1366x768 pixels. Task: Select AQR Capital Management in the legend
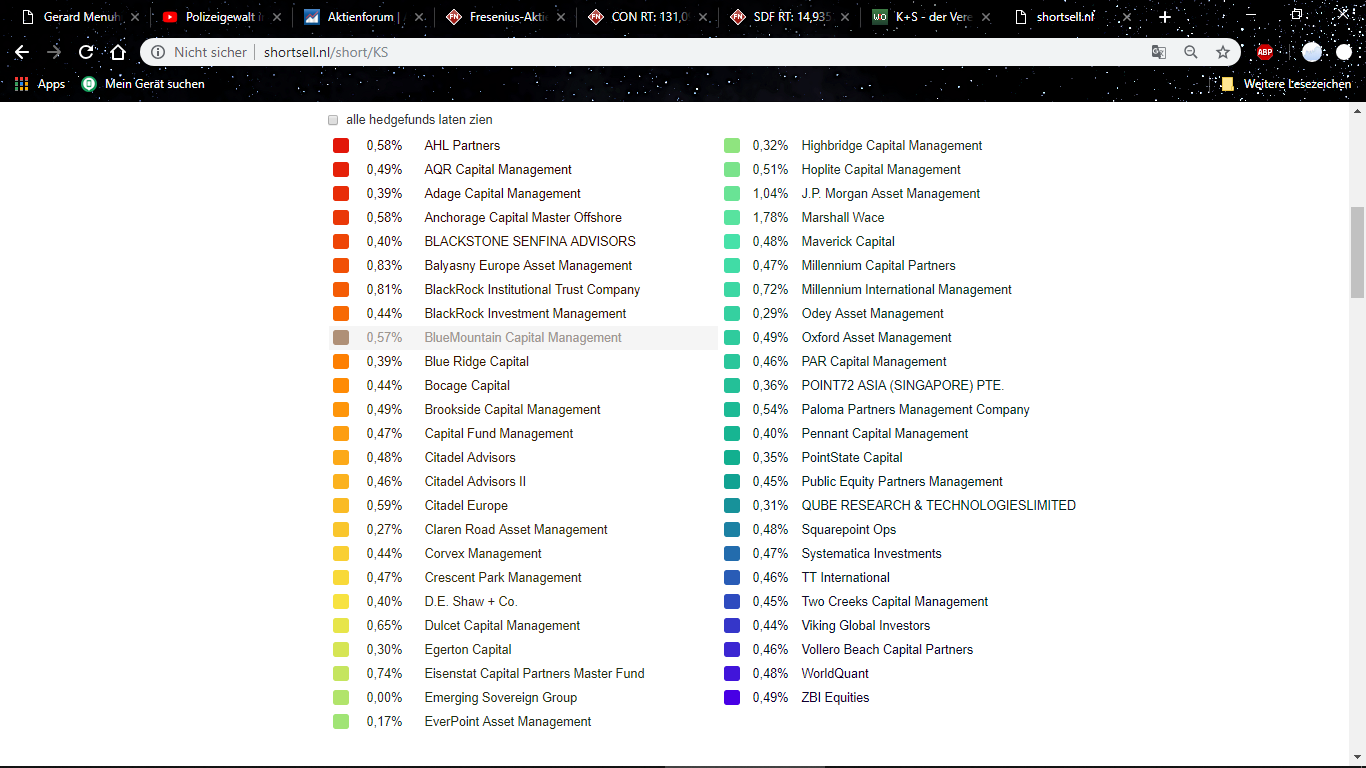498,169
